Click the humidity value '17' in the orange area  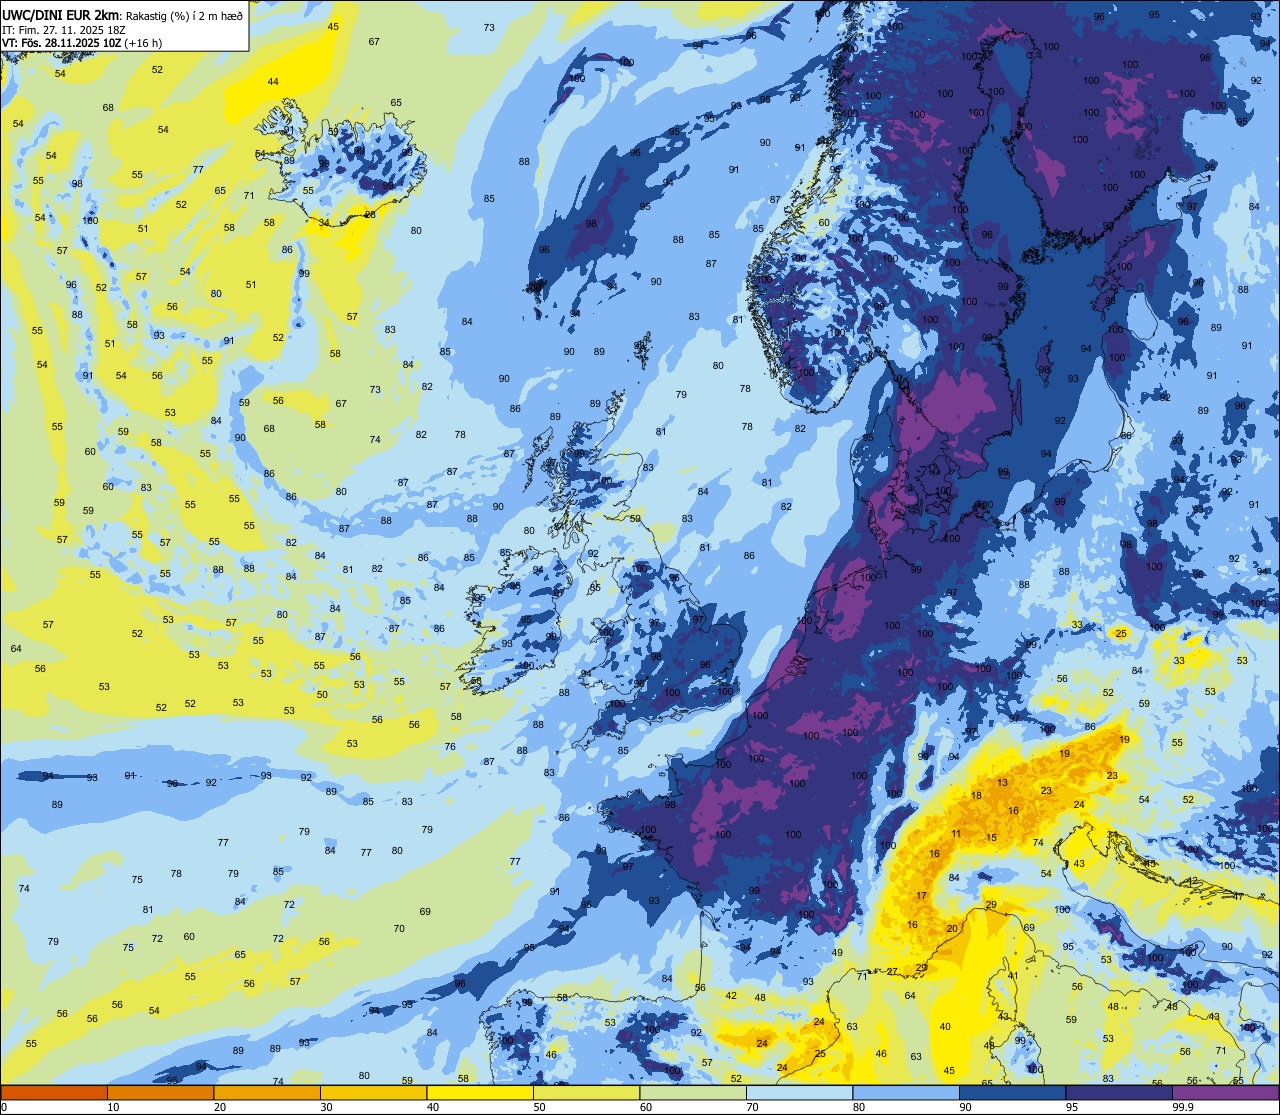[922, 896]
